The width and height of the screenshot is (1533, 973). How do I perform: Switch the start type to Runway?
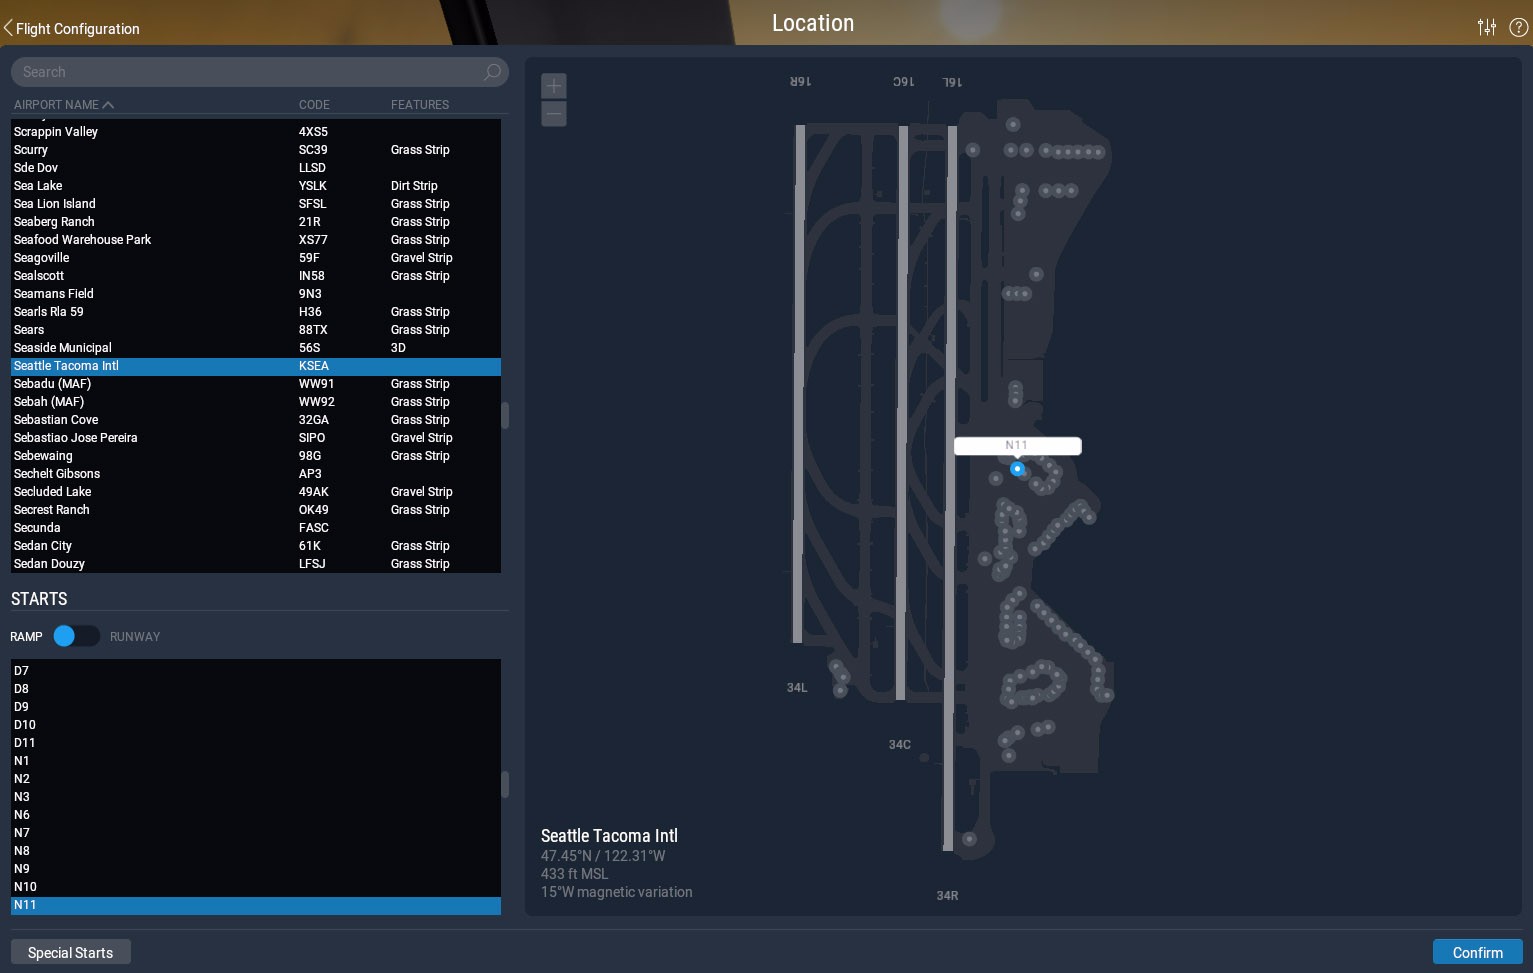pos(76,636)
